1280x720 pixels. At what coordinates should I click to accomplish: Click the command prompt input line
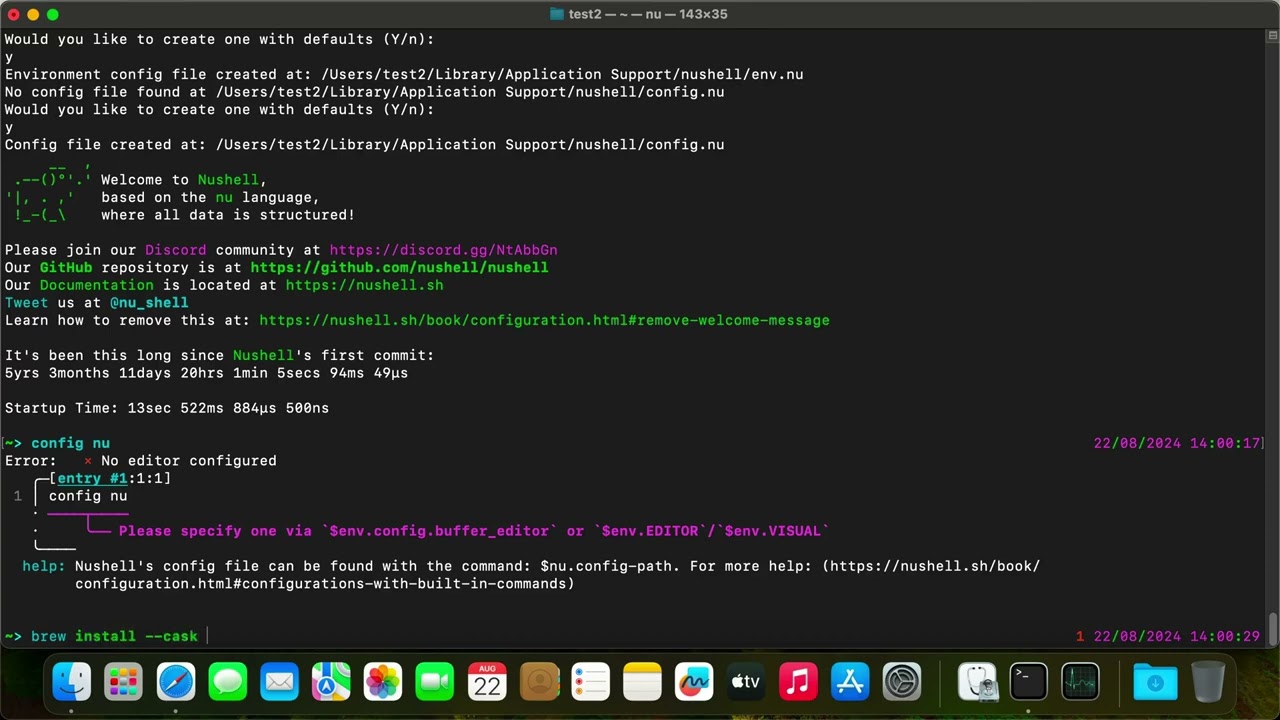coord(640,636)
